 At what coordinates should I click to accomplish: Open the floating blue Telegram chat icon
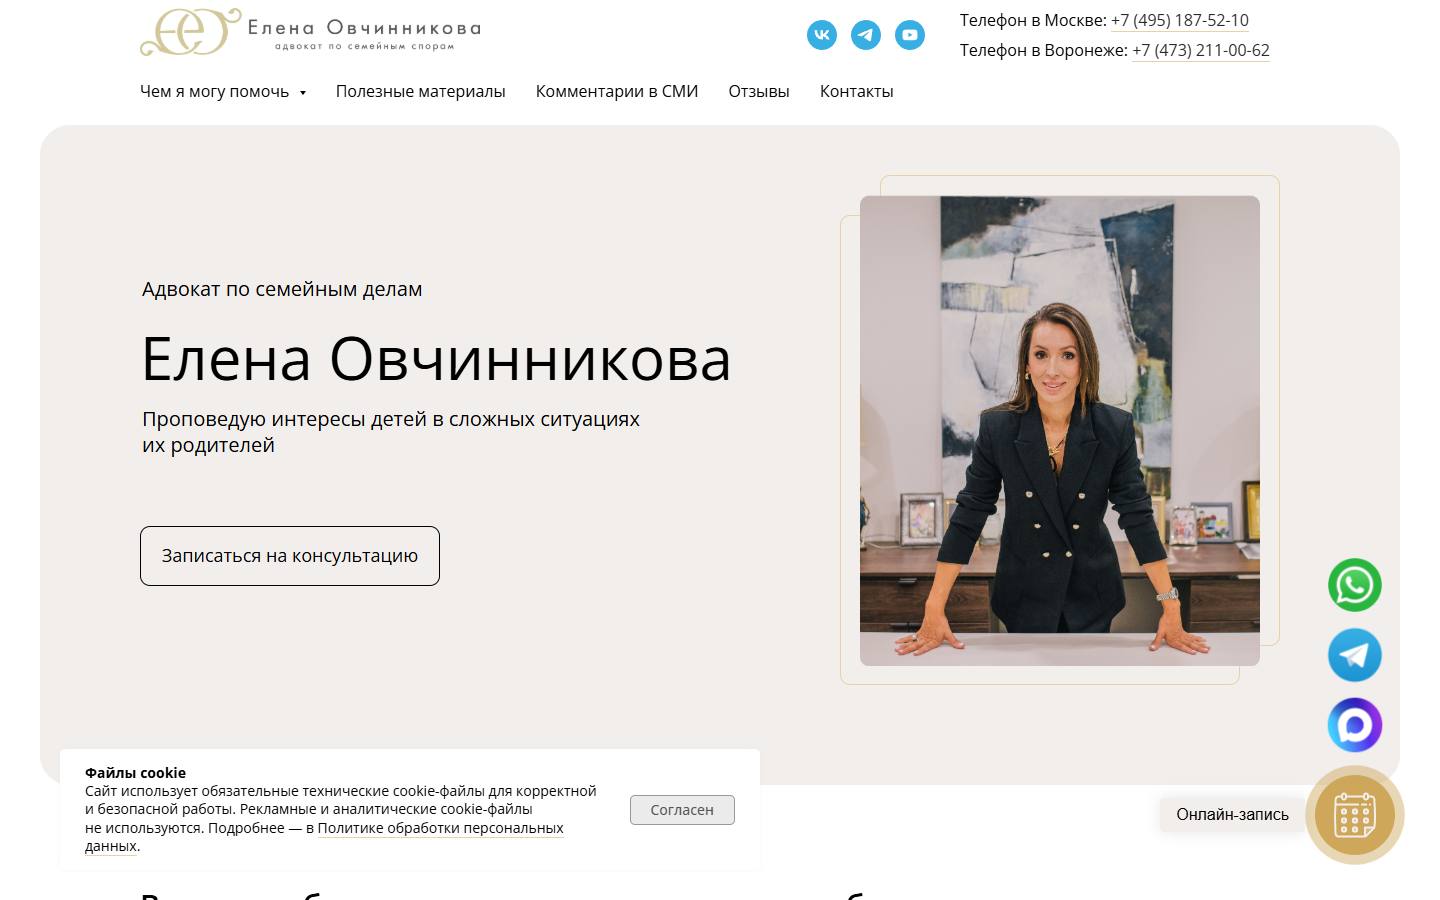(1355, 655)
